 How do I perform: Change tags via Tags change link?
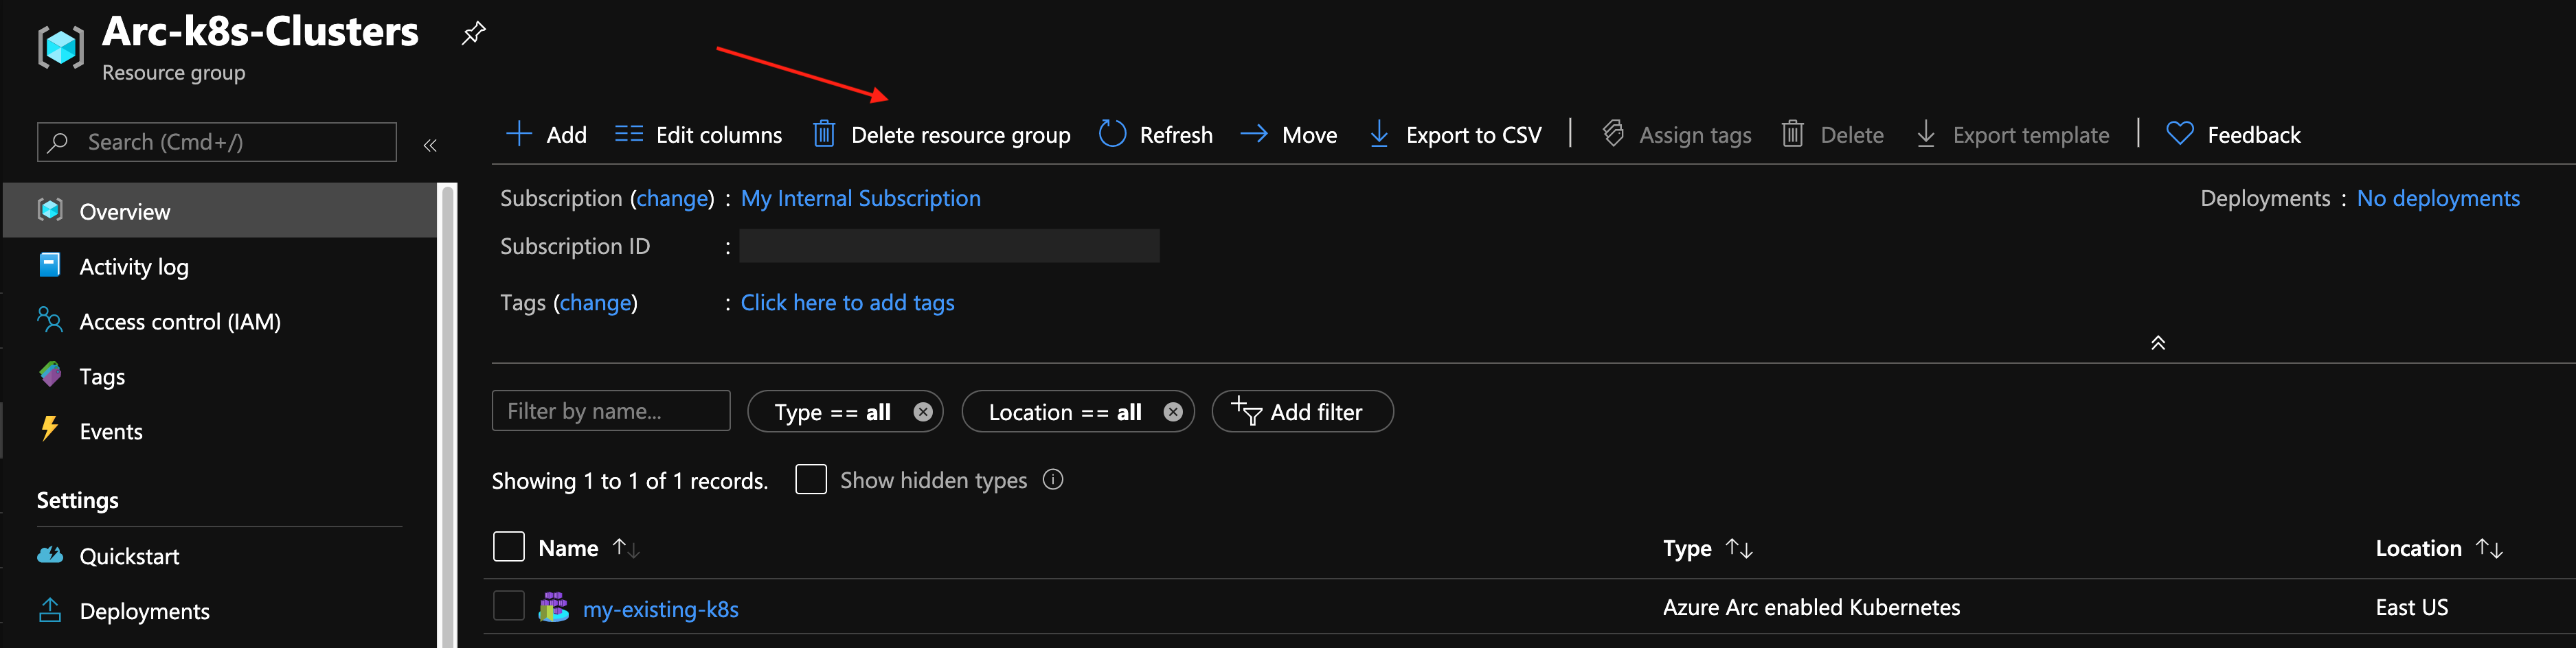596,302
